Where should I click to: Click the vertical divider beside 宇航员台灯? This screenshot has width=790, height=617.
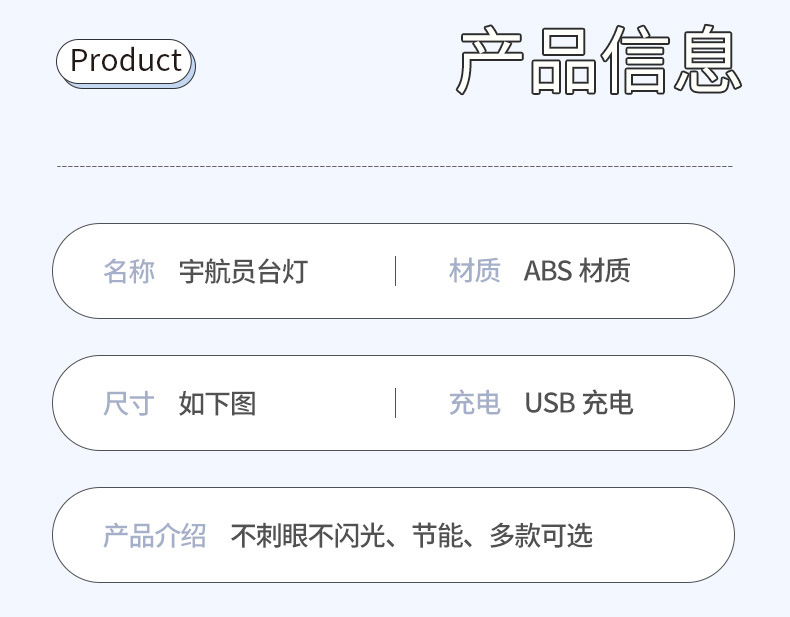point(395,271)
